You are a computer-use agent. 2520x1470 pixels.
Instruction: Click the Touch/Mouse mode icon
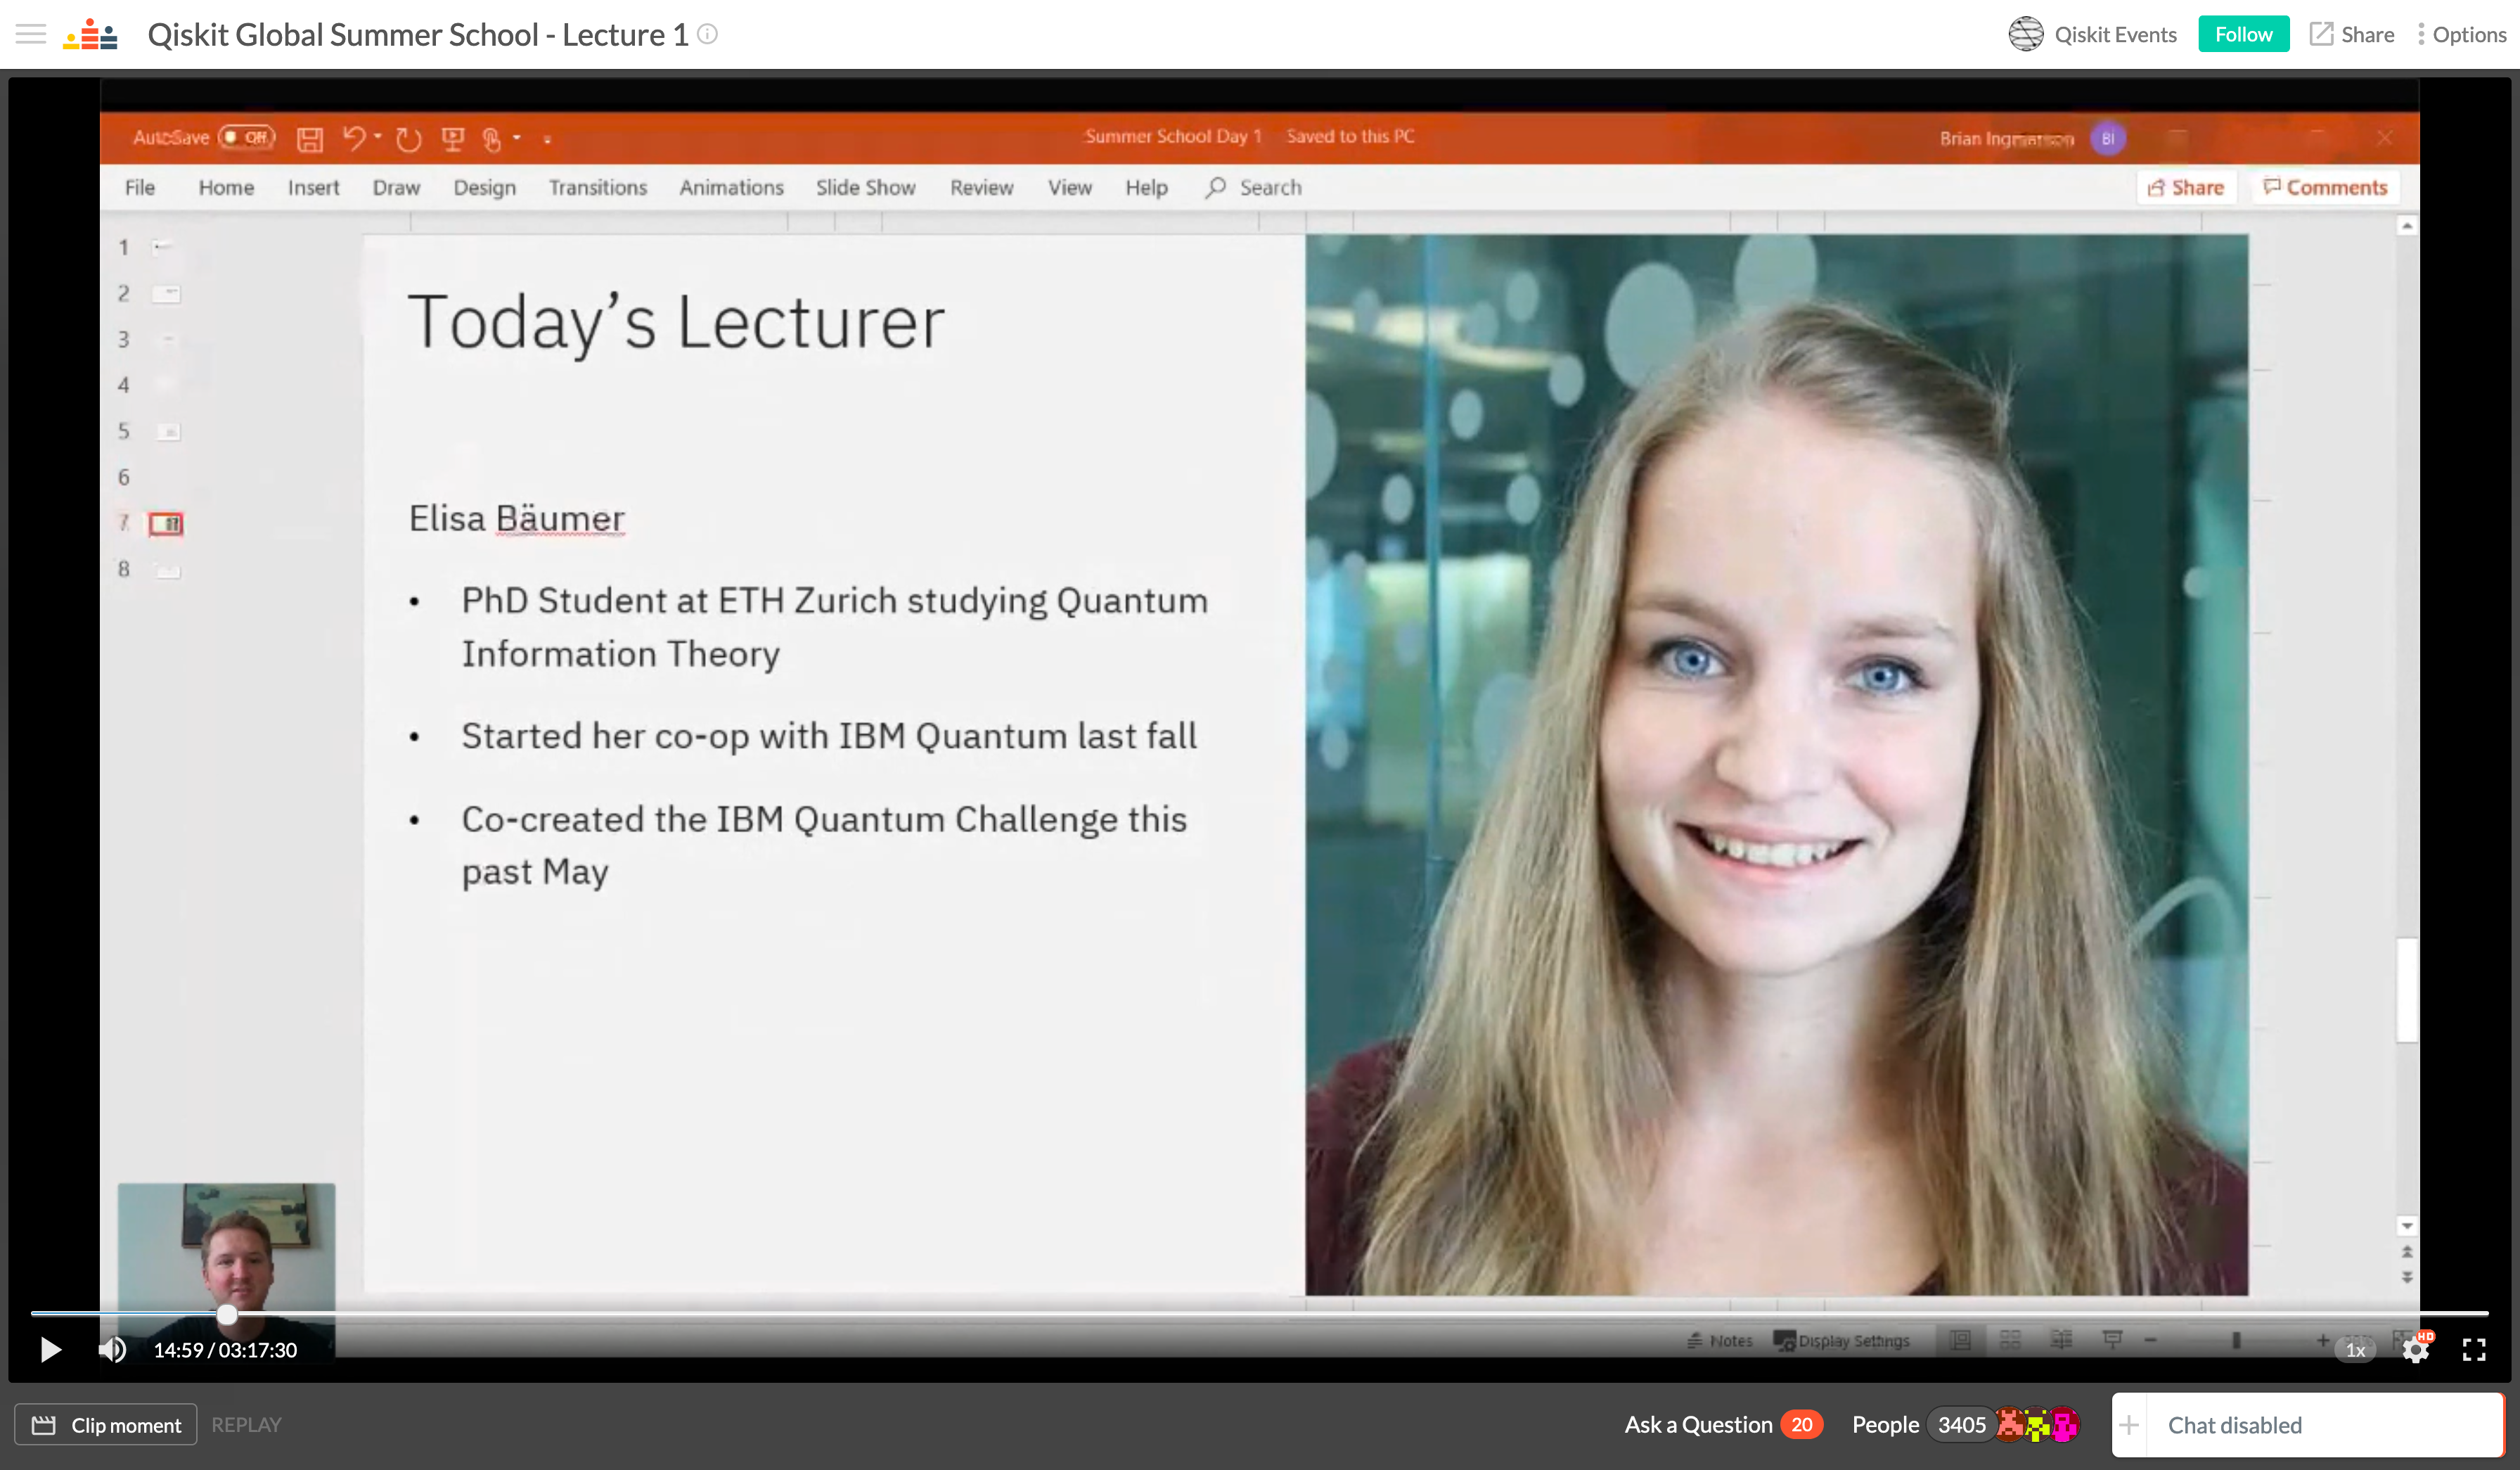[491, 139]
